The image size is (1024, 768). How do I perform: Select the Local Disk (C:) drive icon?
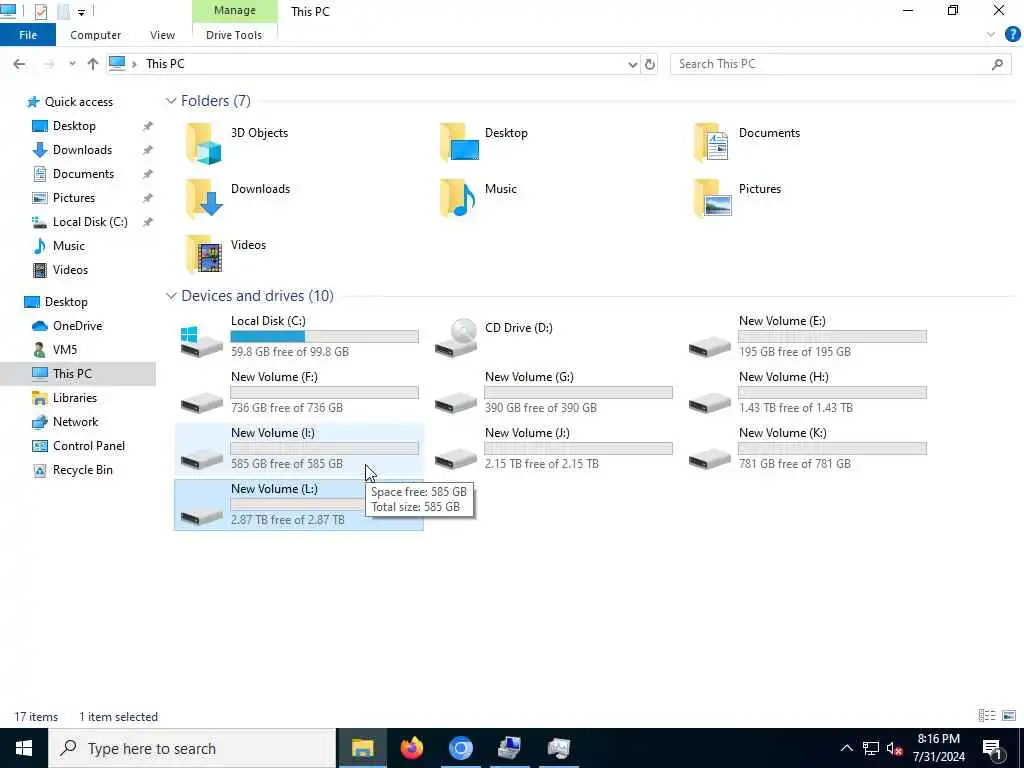(202, 340)
